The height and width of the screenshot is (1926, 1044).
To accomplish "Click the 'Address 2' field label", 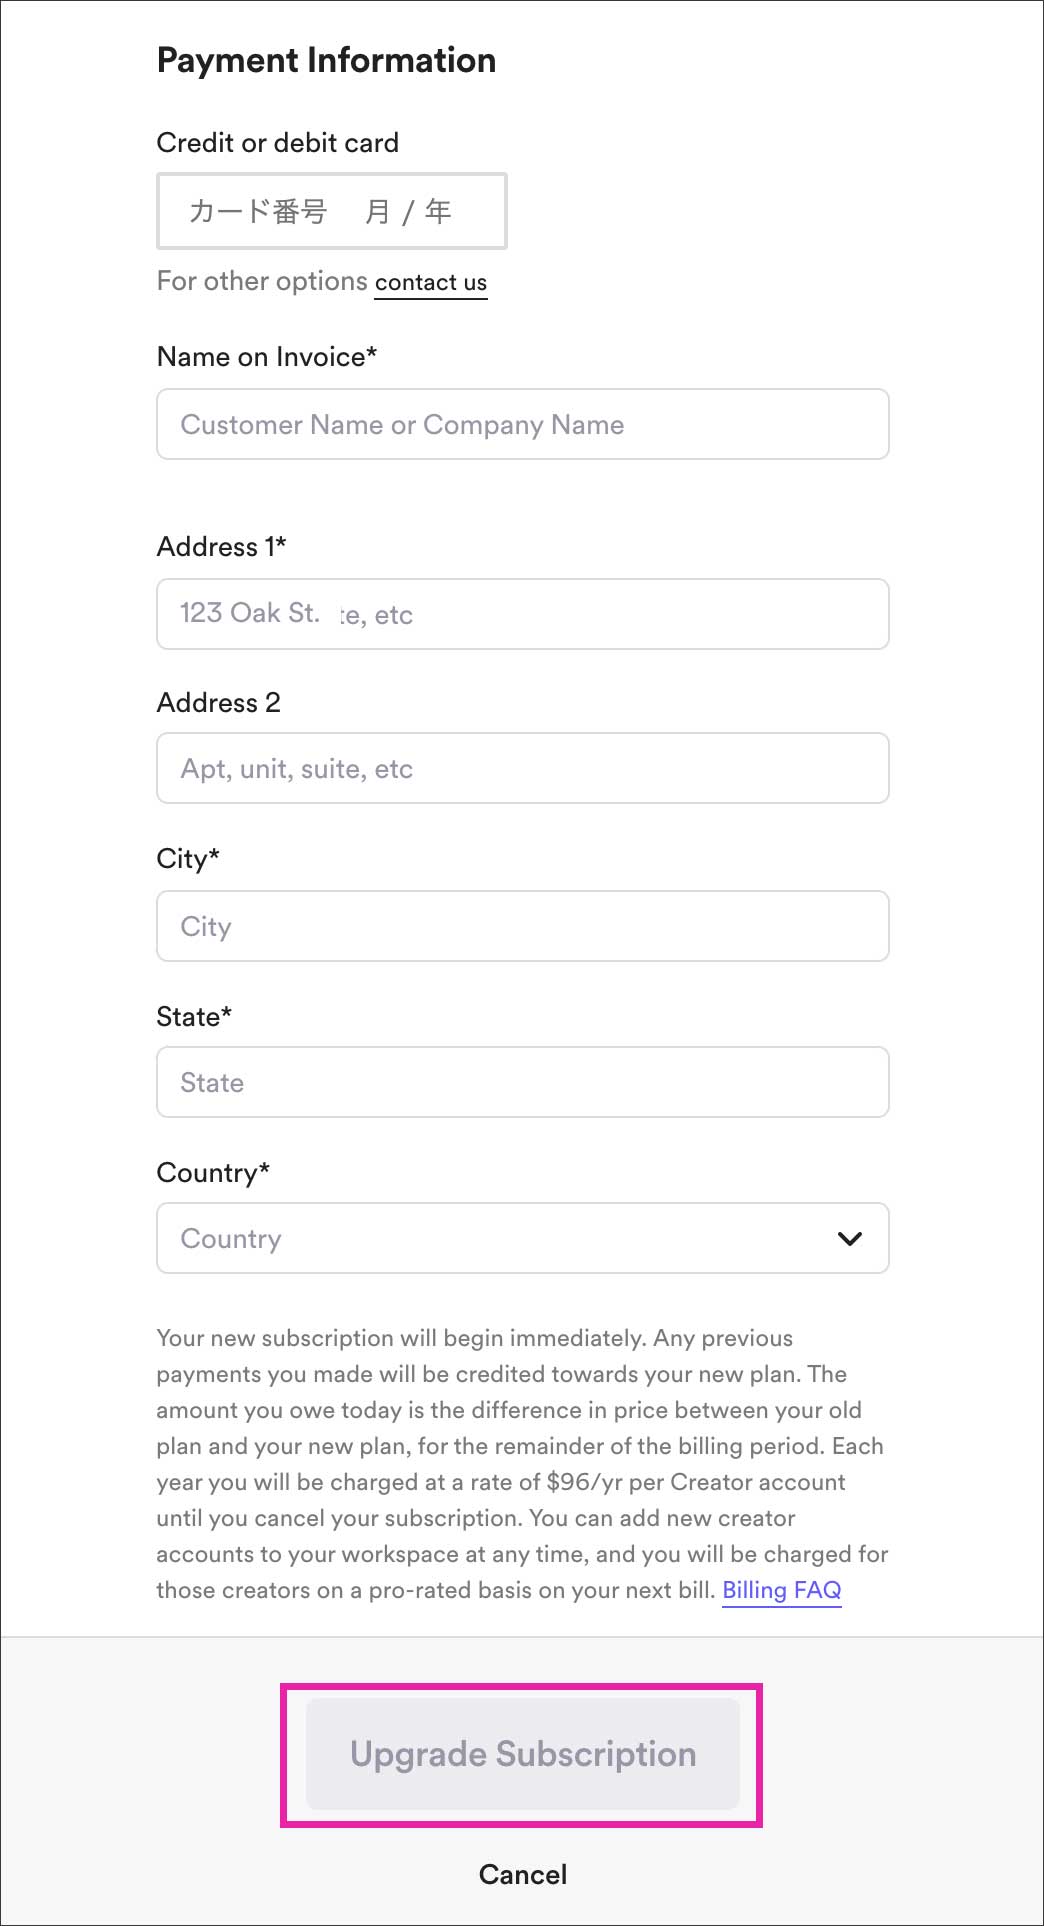I will (218, 703).
